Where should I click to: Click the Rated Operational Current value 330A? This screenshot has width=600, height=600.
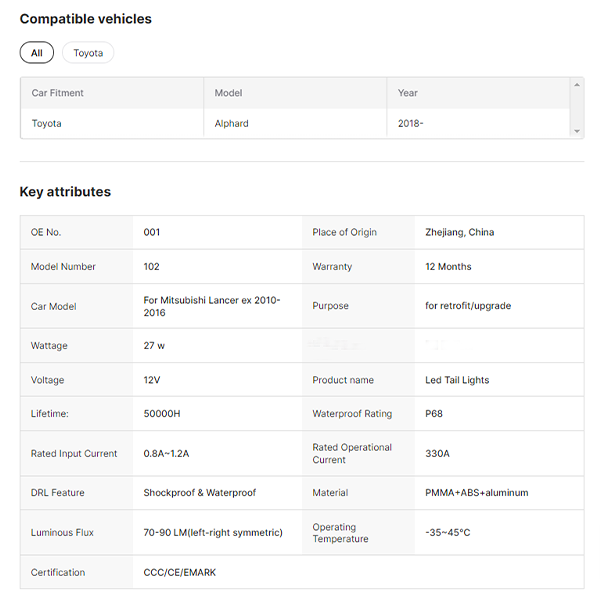[x=437, y=453]
